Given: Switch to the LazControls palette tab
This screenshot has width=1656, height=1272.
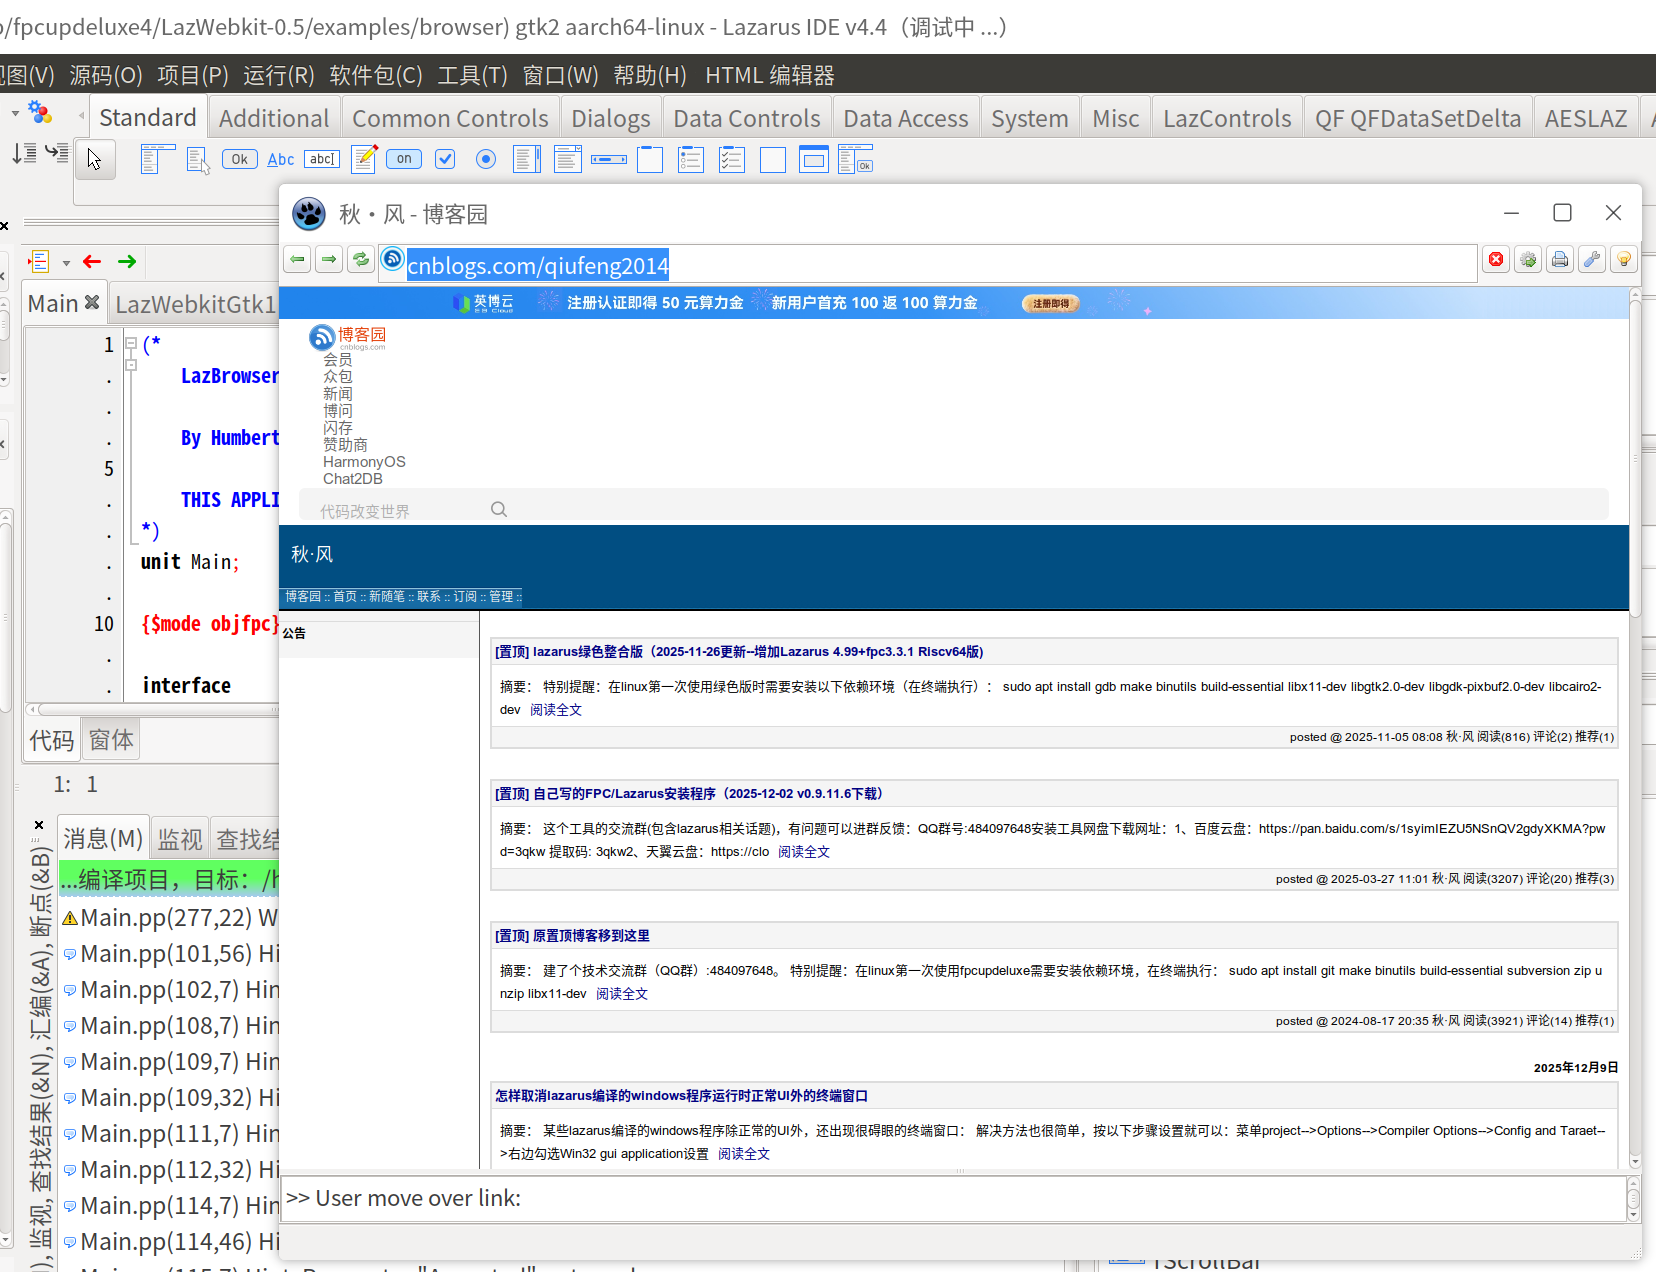Looking at the screenshot, I should (1227, 119).
